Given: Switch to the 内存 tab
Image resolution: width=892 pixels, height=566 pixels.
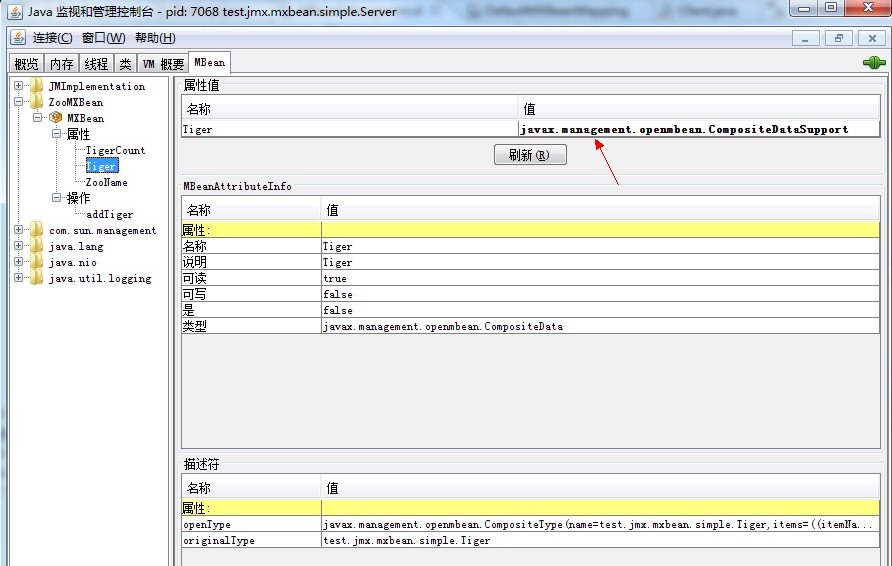Looking at the screenshot, I should coord(61,64).
